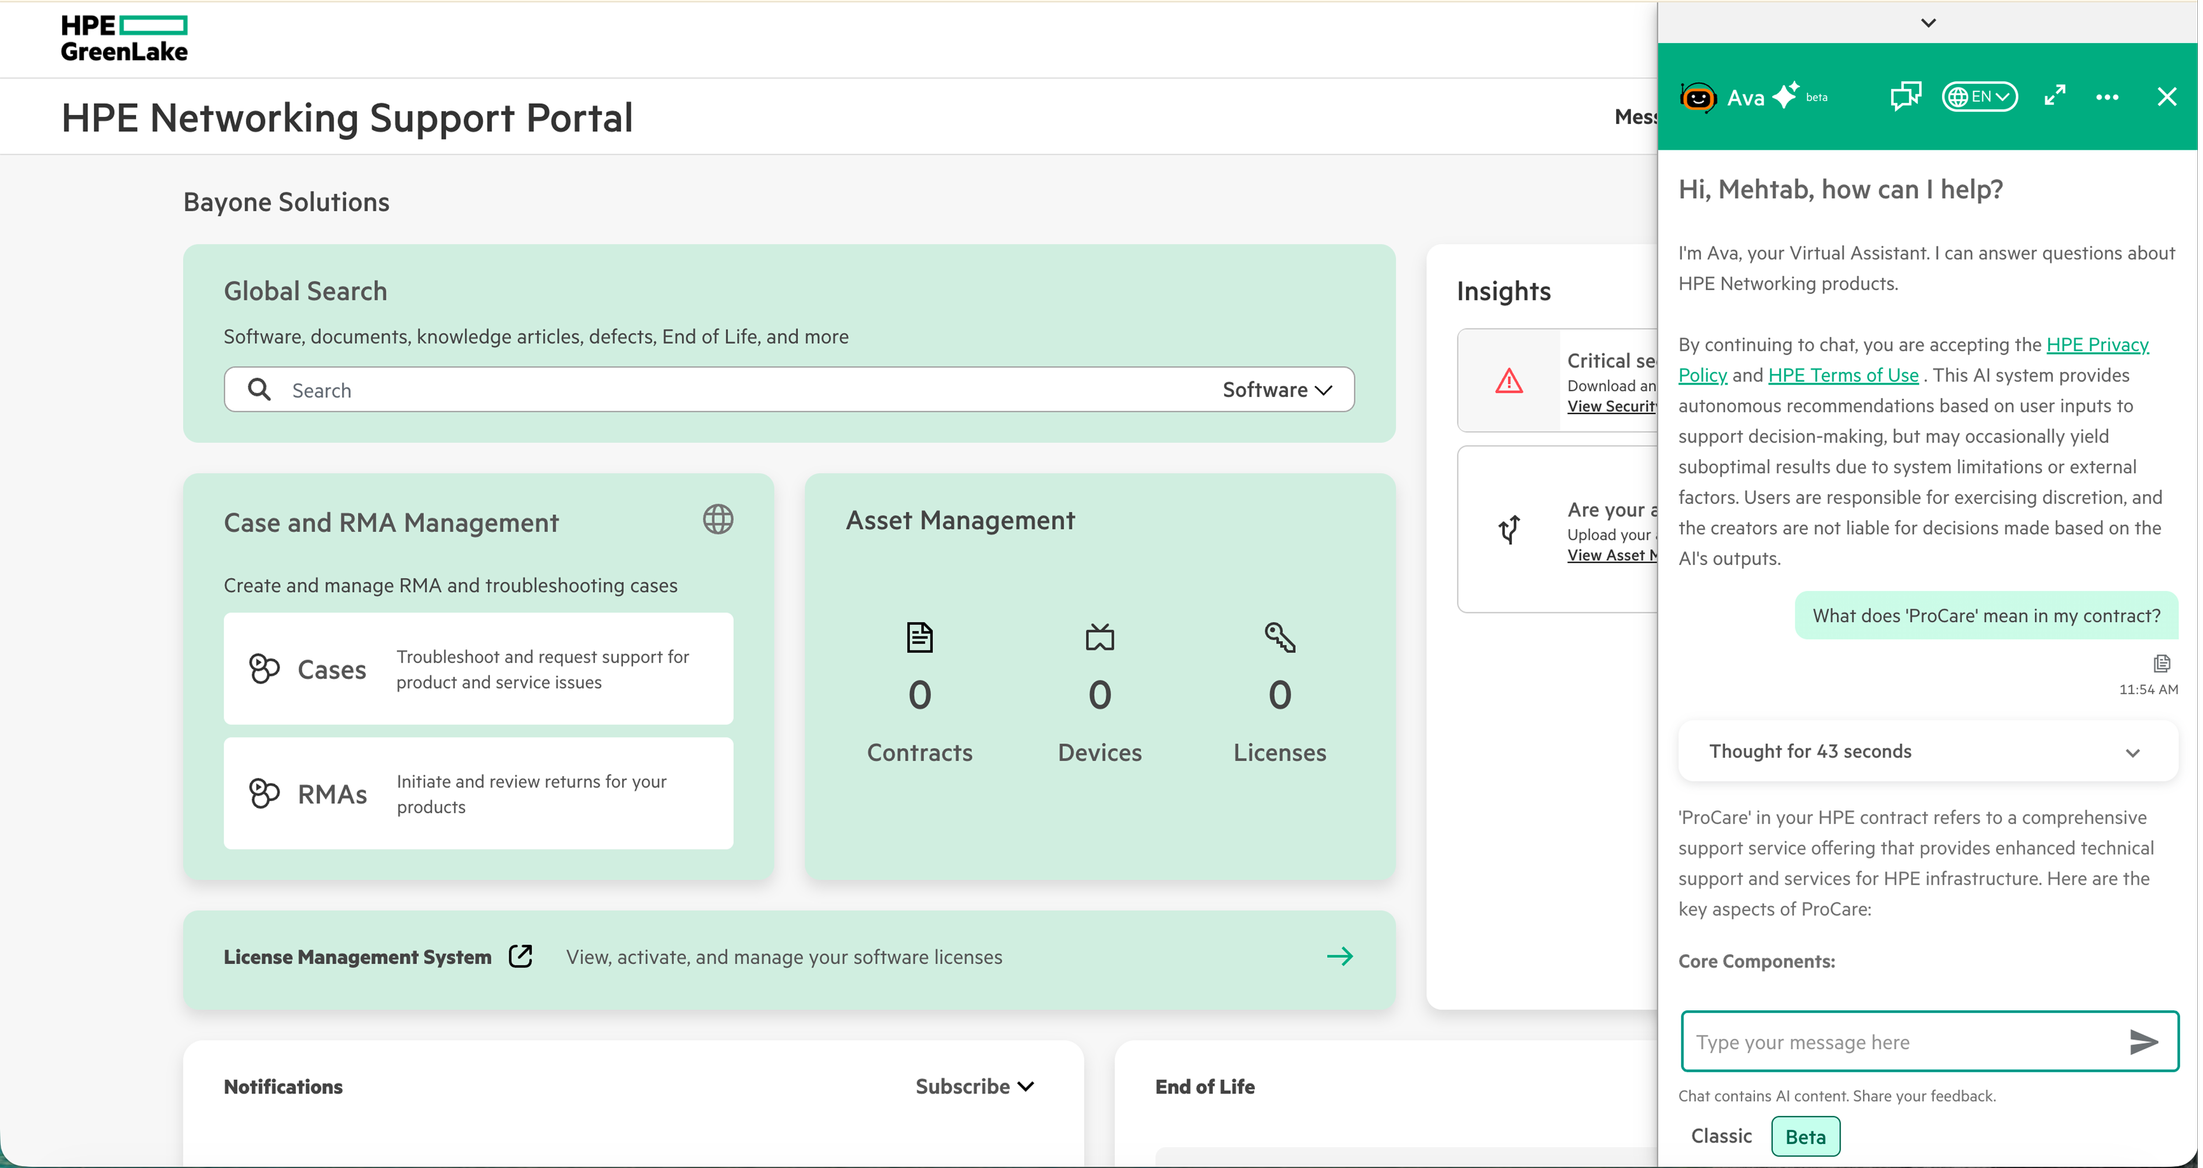Click the 'Type your message here' field

point(1900,1042)
